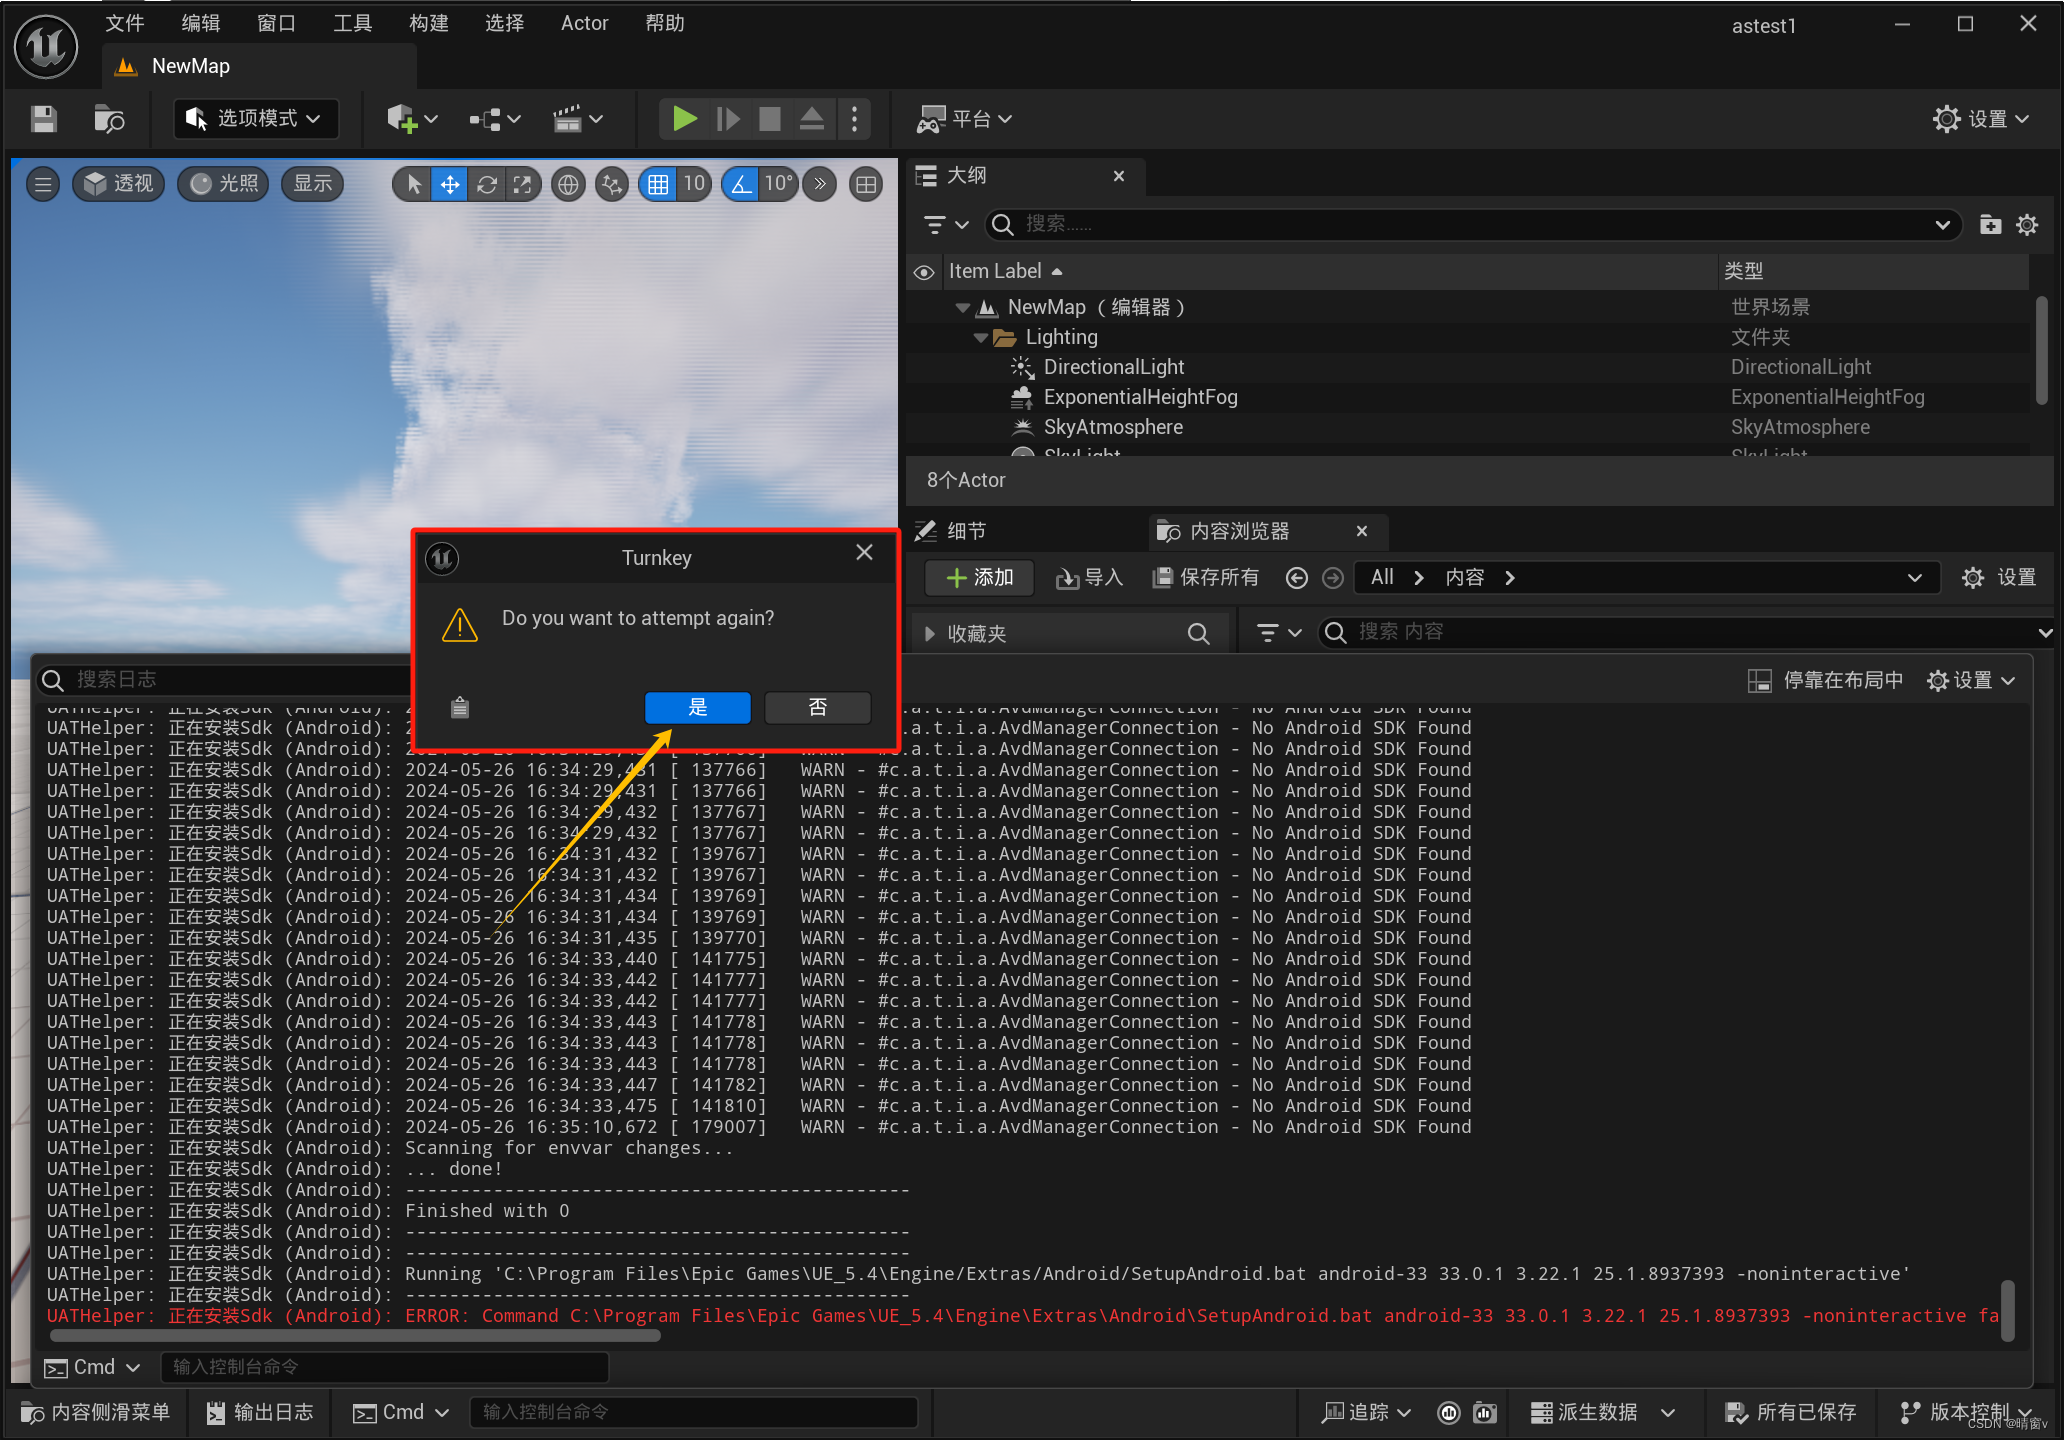Save the current level
Image resolution: width=2064 pixels, height=1440 pixels.
click(43, 118)
